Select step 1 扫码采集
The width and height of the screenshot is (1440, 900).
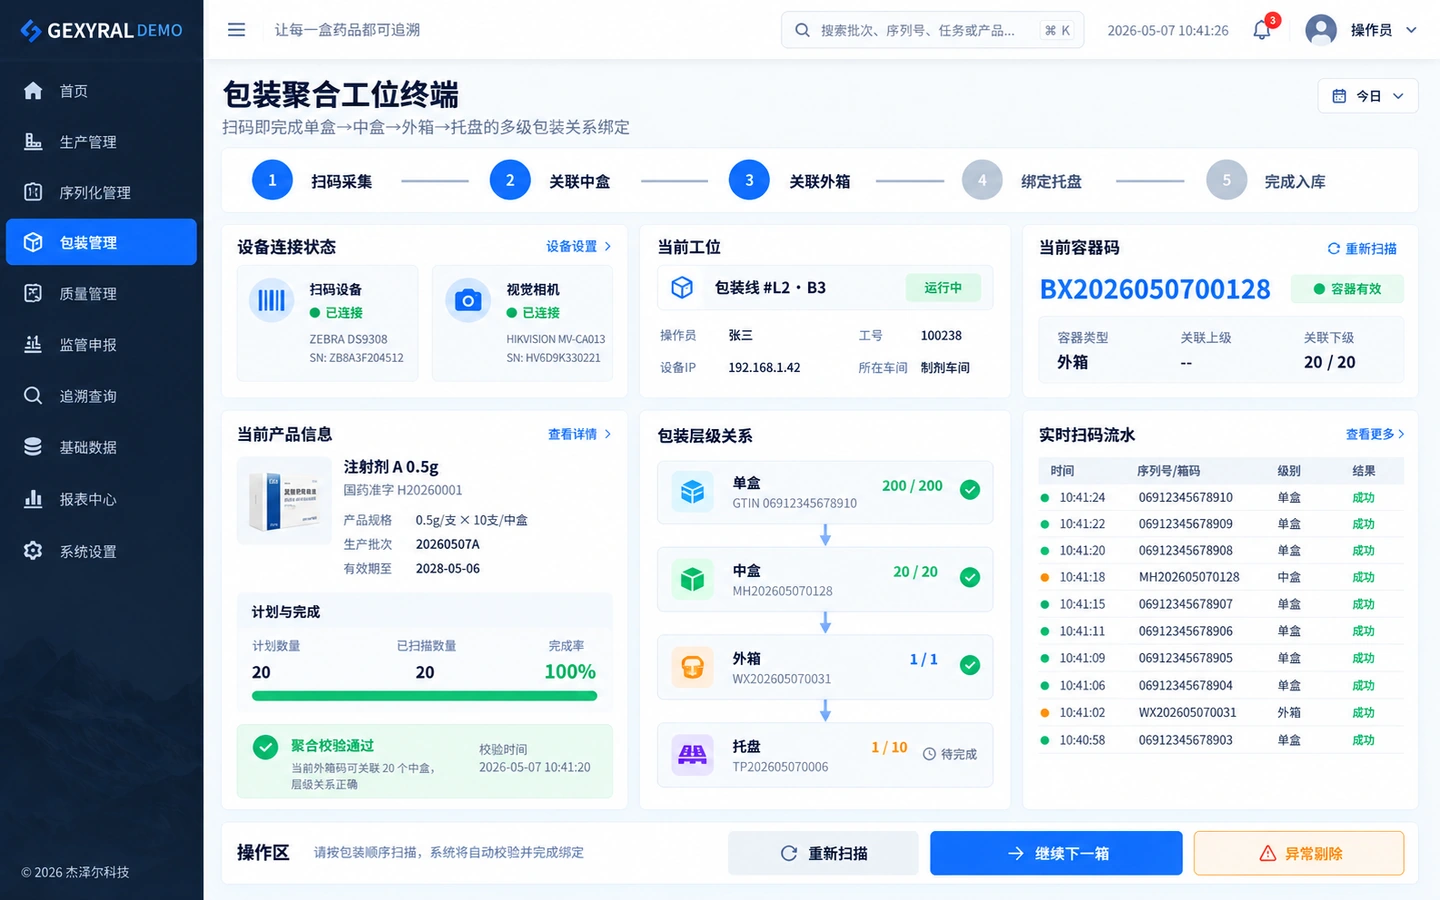pos(312,181)
